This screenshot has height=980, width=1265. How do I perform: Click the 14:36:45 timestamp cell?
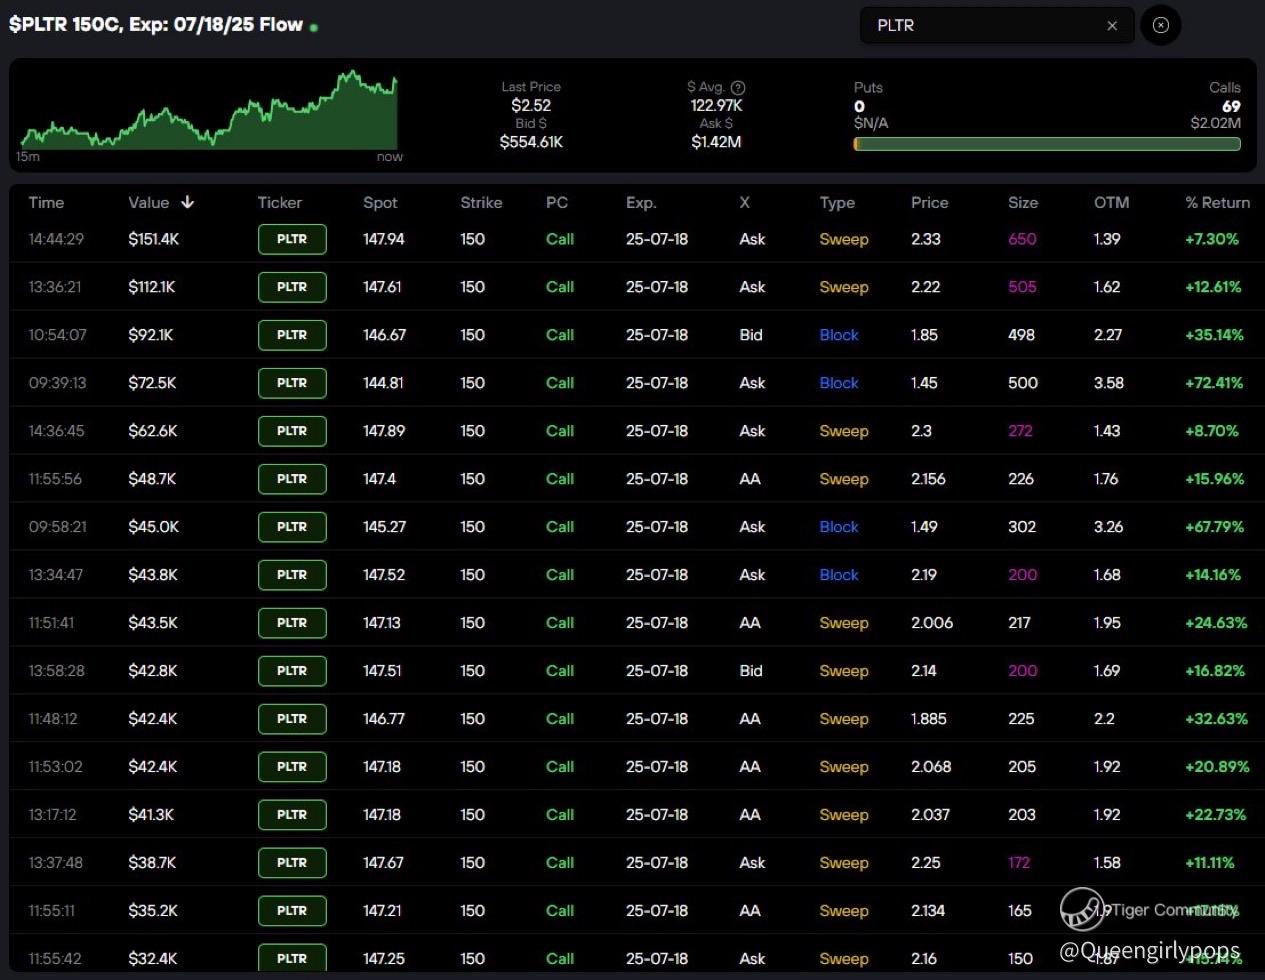[x=56, y=431]
